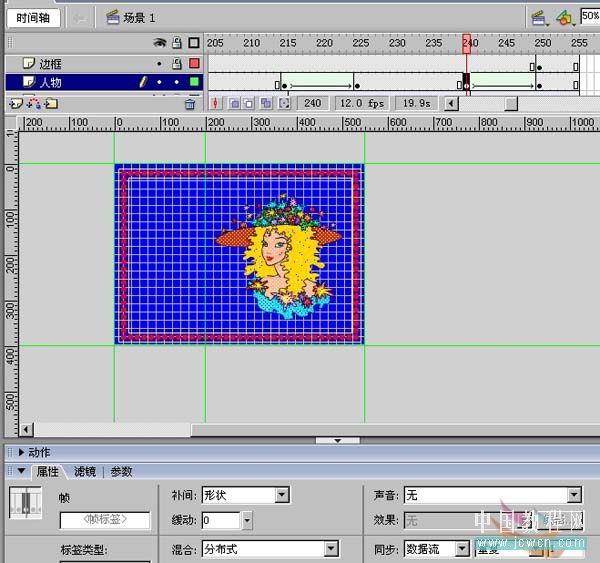Insert a layer folder

51,103
